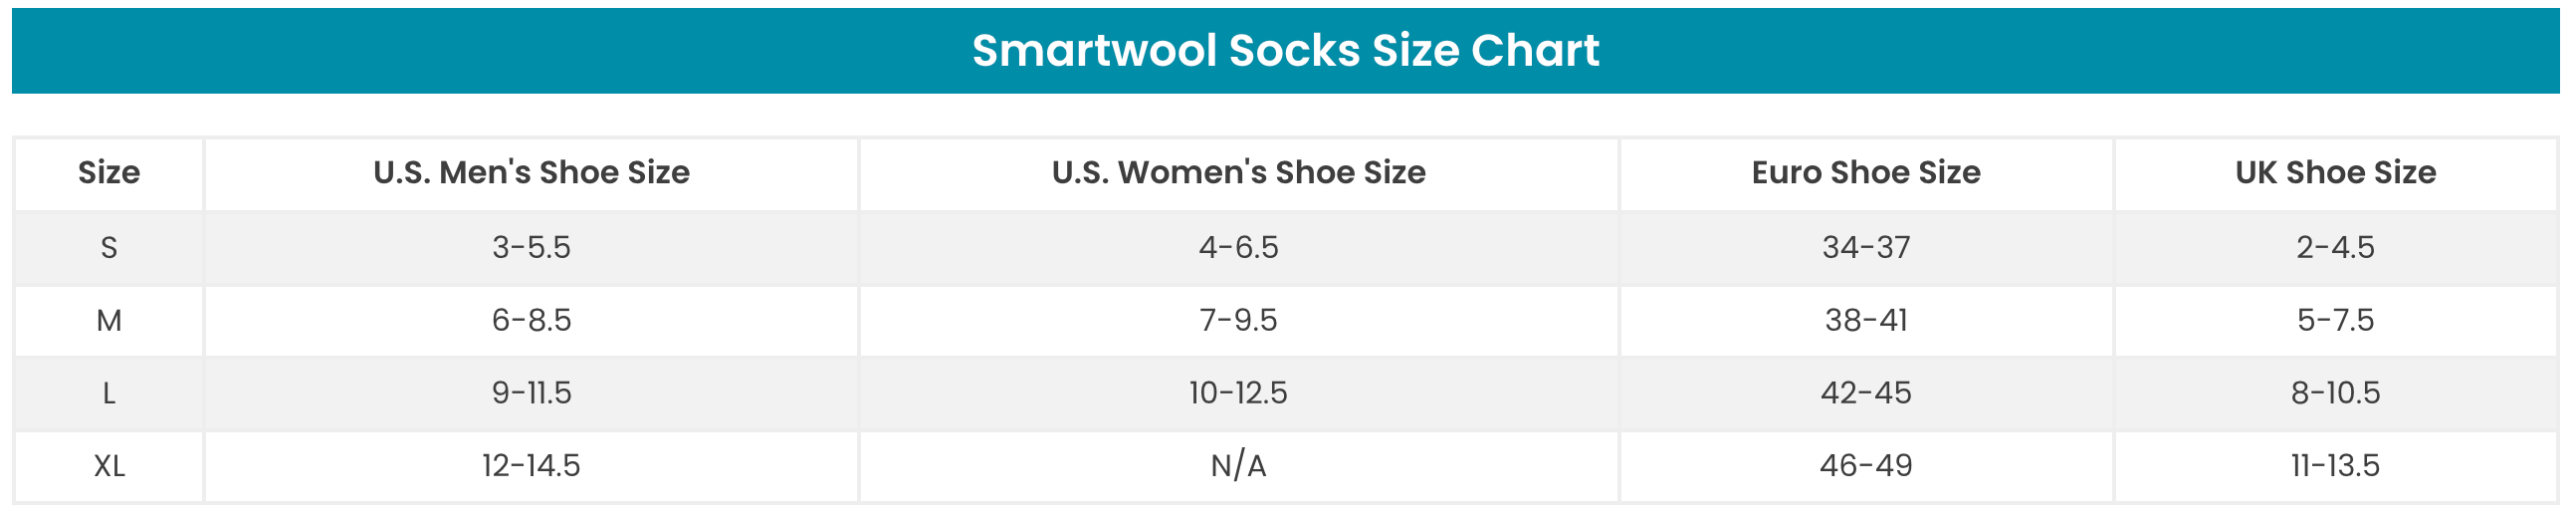Select the UK 8-10.5 cell
Viewport: 2576px width, 516px height.
(x=2335, y=393)
